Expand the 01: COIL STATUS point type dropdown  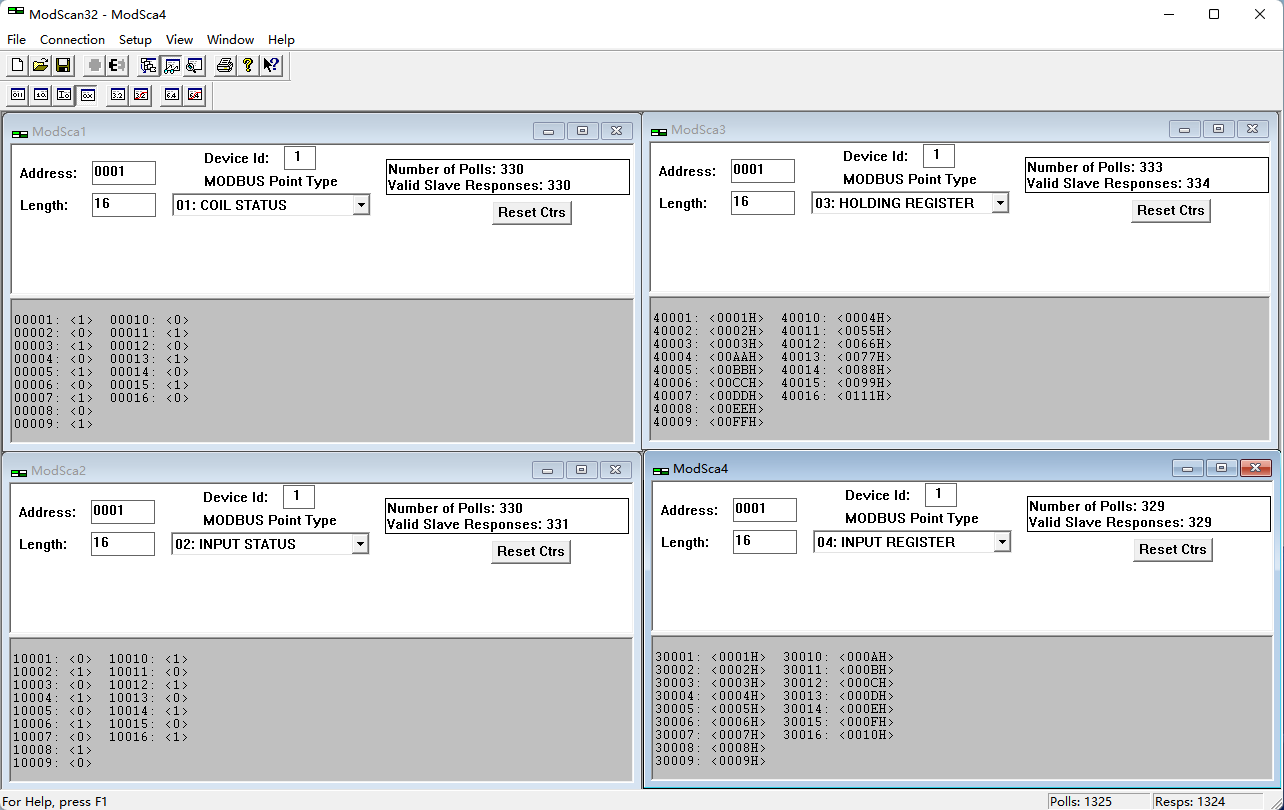(361, 205)
